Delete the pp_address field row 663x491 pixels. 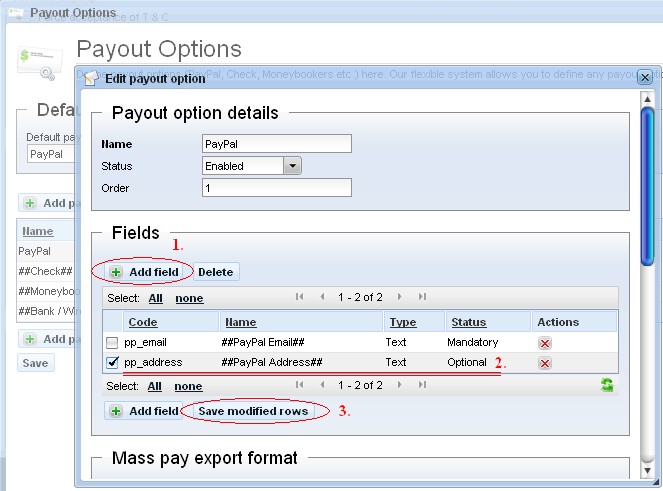[x=545, y=363]
